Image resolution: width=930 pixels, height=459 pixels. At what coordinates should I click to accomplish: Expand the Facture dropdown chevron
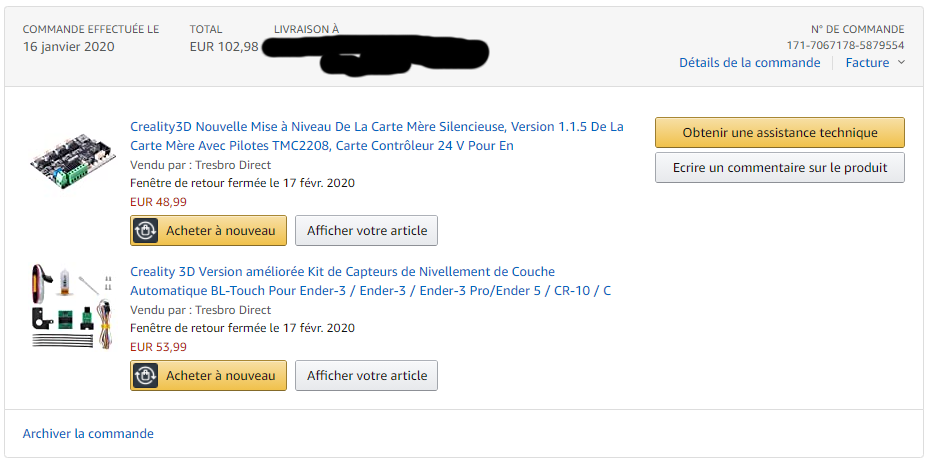point(901,62)
